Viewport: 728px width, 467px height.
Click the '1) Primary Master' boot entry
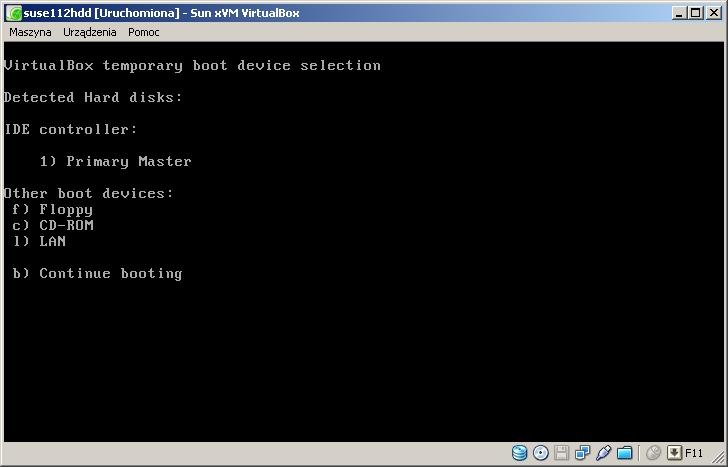pyautogui.click(x=116, y=162)
